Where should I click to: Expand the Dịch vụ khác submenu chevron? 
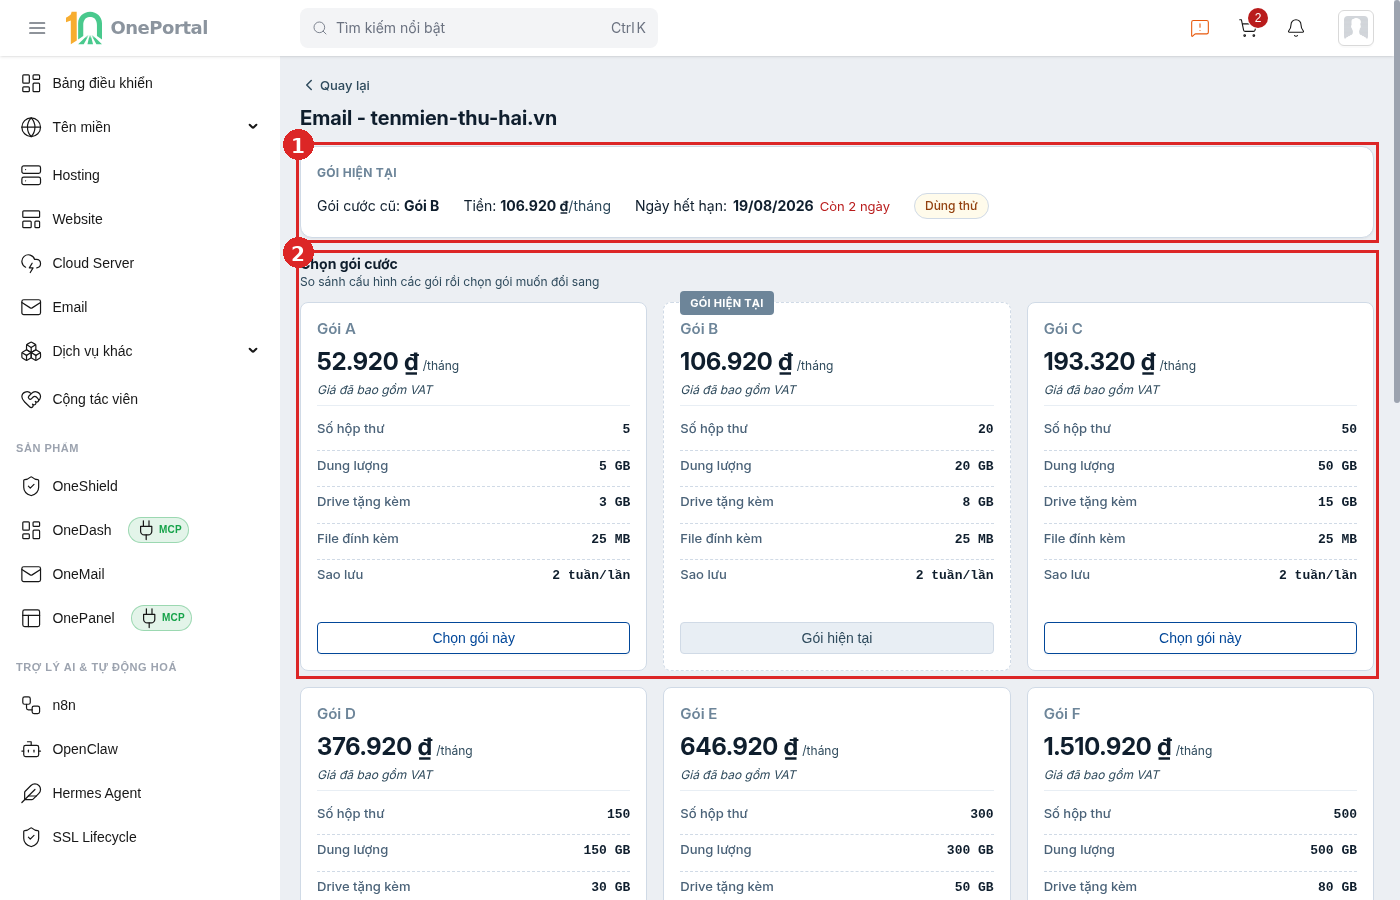[x=253, y=351]
